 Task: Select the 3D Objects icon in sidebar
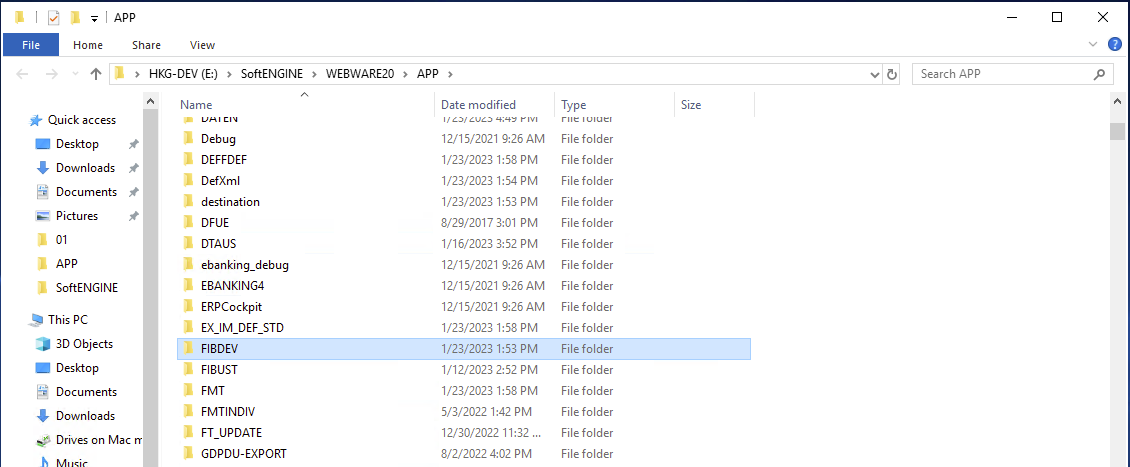coord(43,344)
